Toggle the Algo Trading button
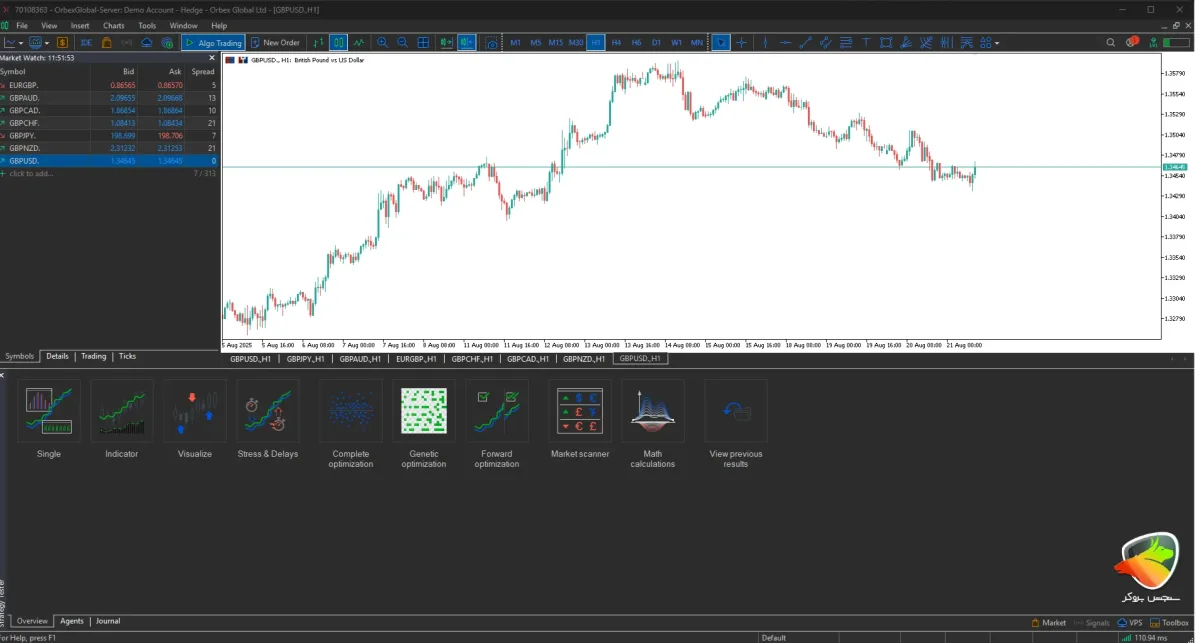The height and width of the screenshot is (643, 1200). 213,43
